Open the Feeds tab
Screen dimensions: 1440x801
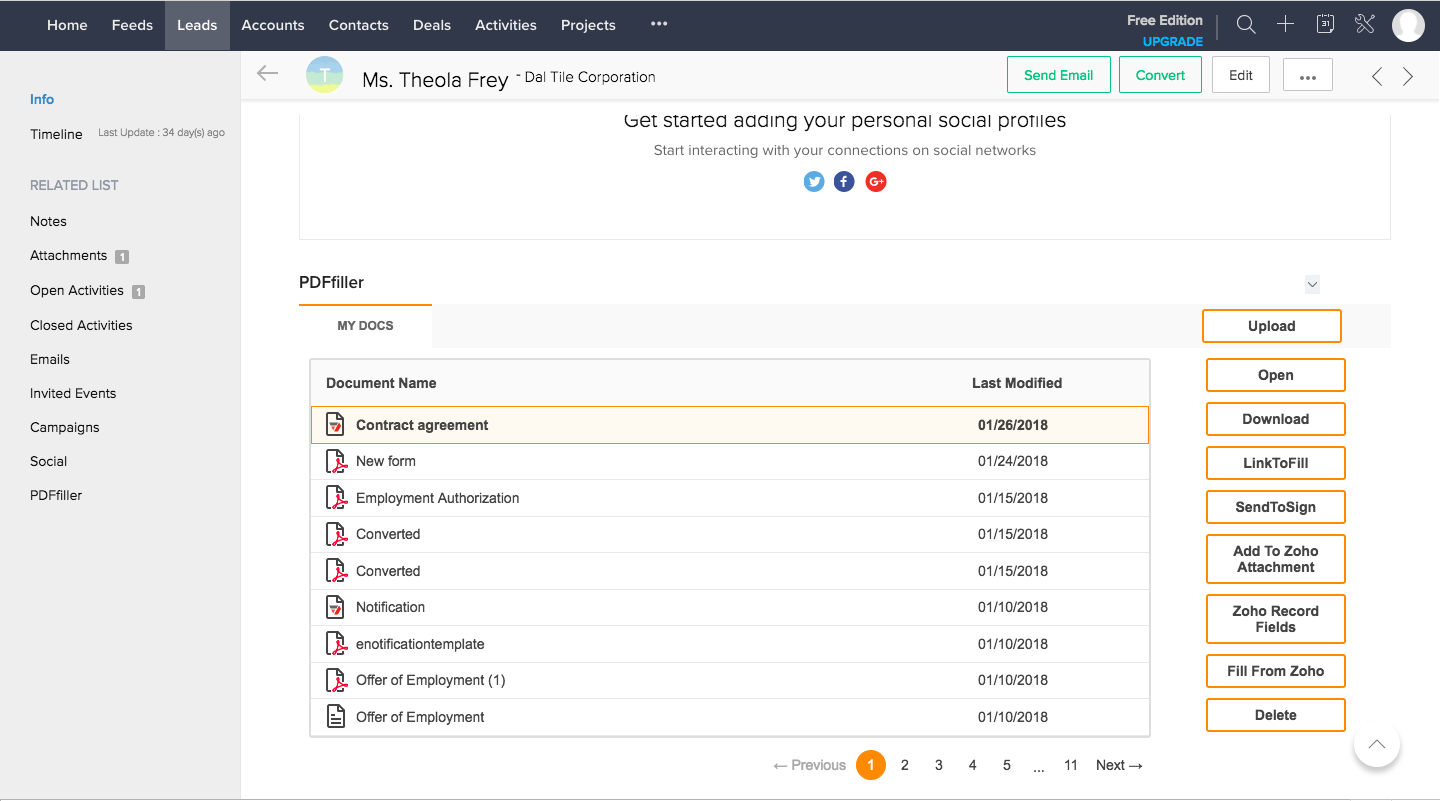click(x=132, y=25)
